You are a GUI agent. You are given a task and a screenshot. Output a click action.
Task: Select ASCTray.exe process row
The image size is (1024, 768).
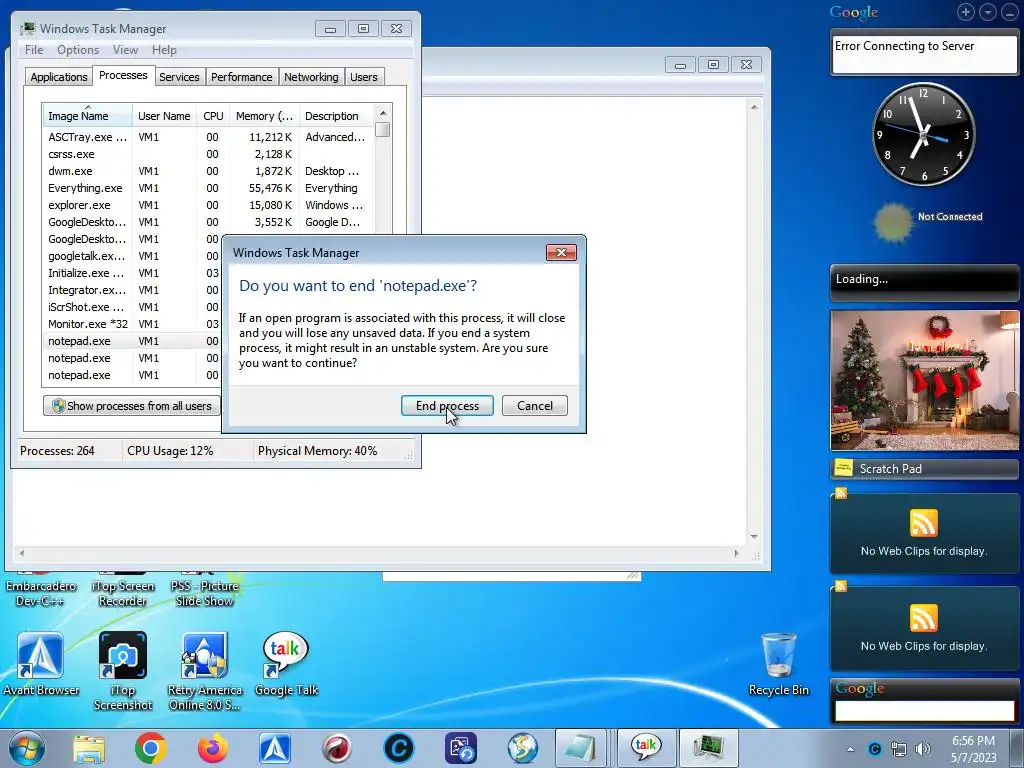point(208,137)
